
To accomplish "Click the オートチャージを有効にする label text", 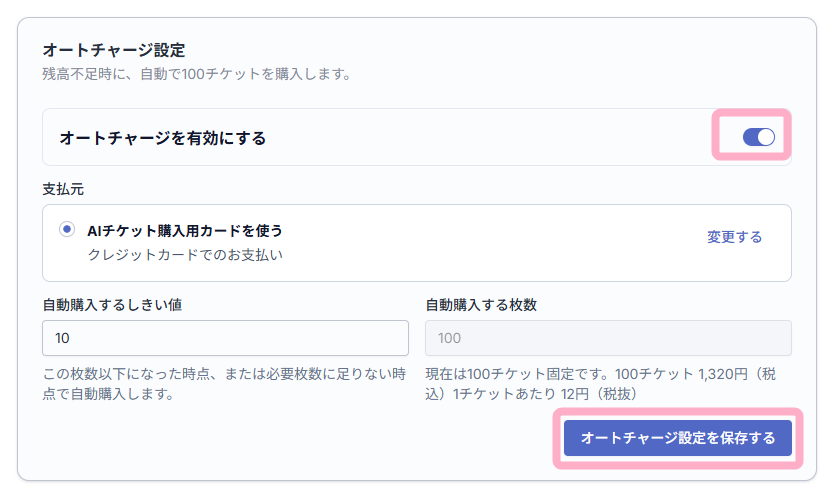I will [x=163, y=138].
